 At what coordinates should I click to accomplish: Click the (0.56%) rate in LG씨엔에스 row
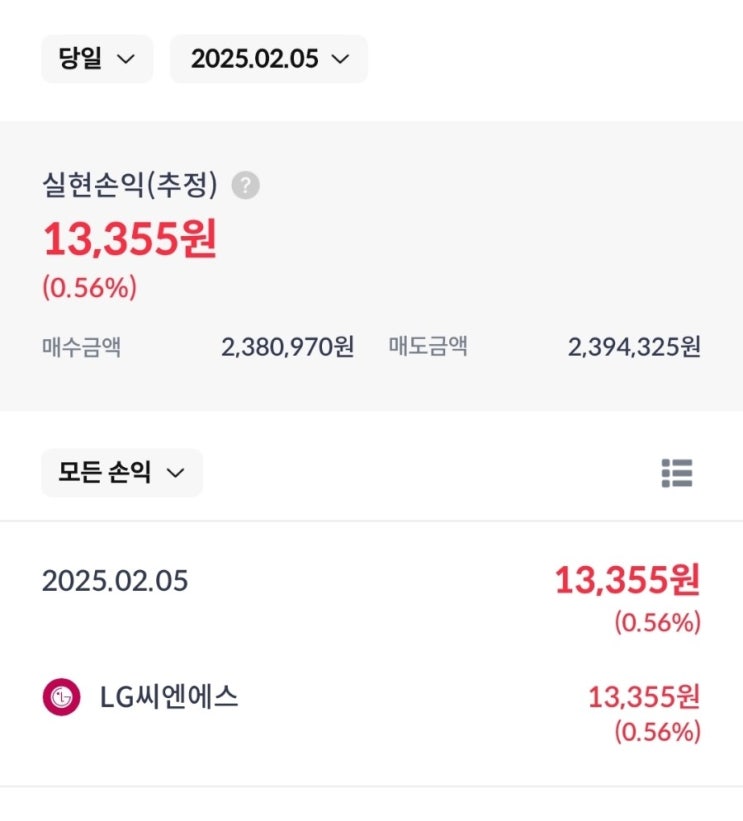657,731
